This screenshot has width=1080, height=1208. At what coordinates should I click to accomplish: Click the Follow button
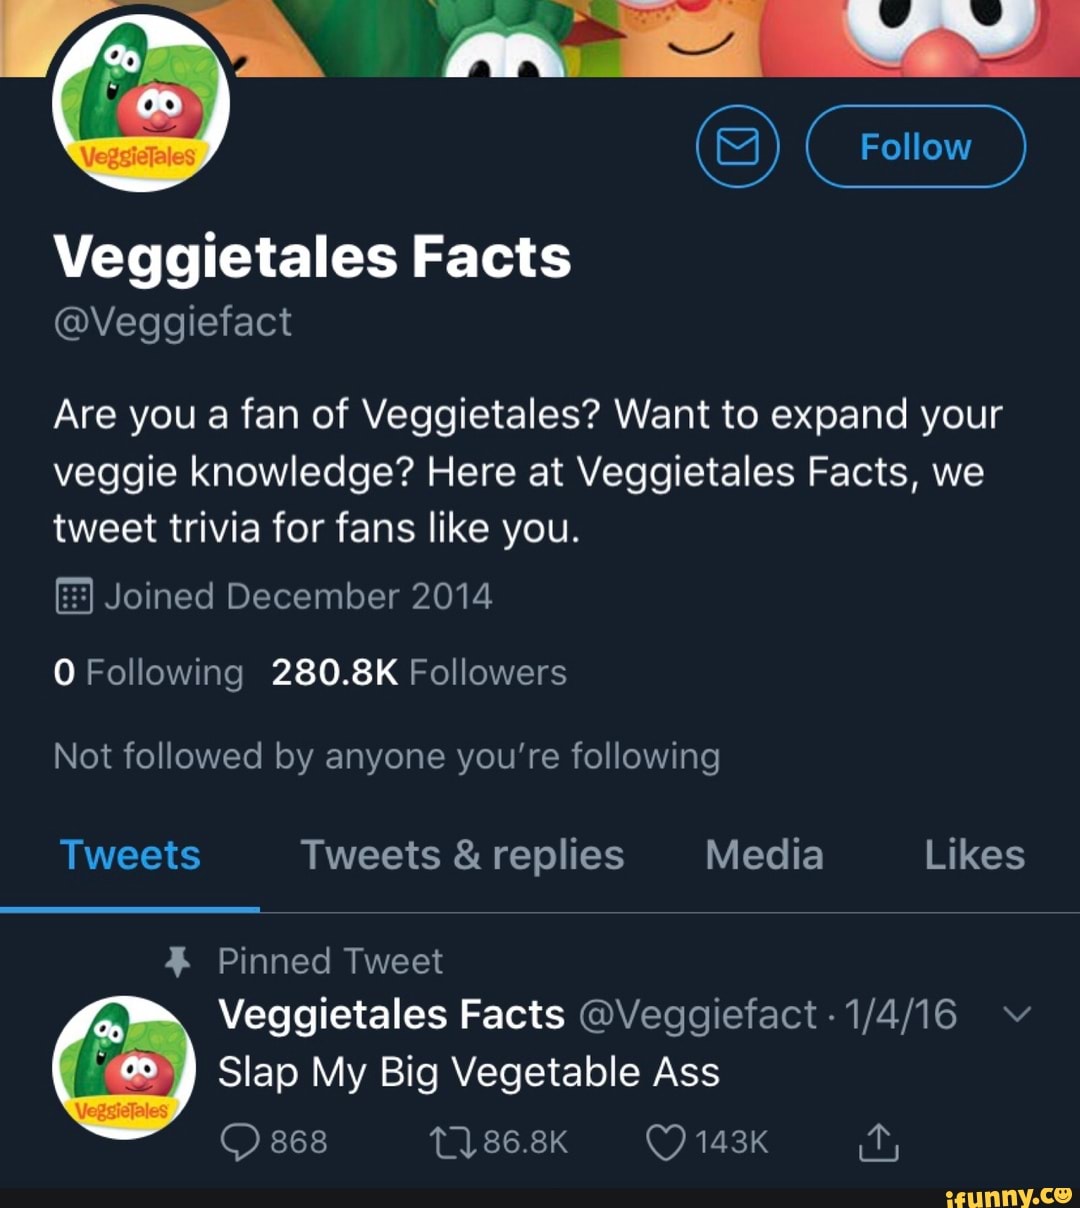[914, 146]
